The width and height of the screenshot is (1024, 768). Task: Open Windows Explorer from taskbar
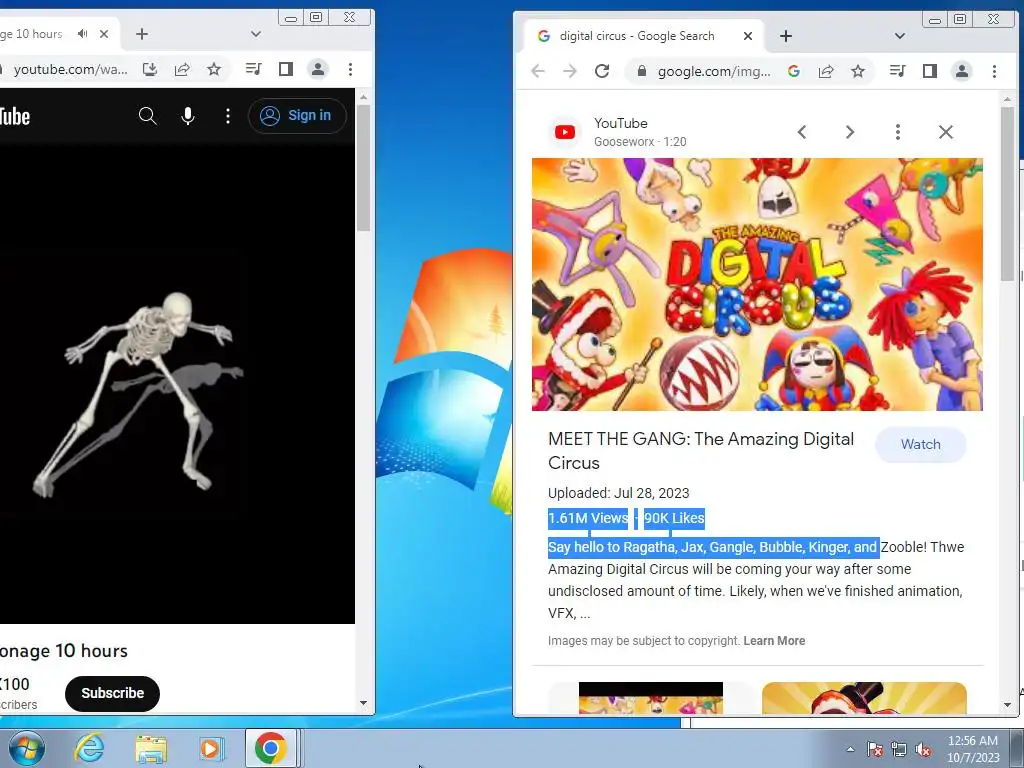(151, 749)
